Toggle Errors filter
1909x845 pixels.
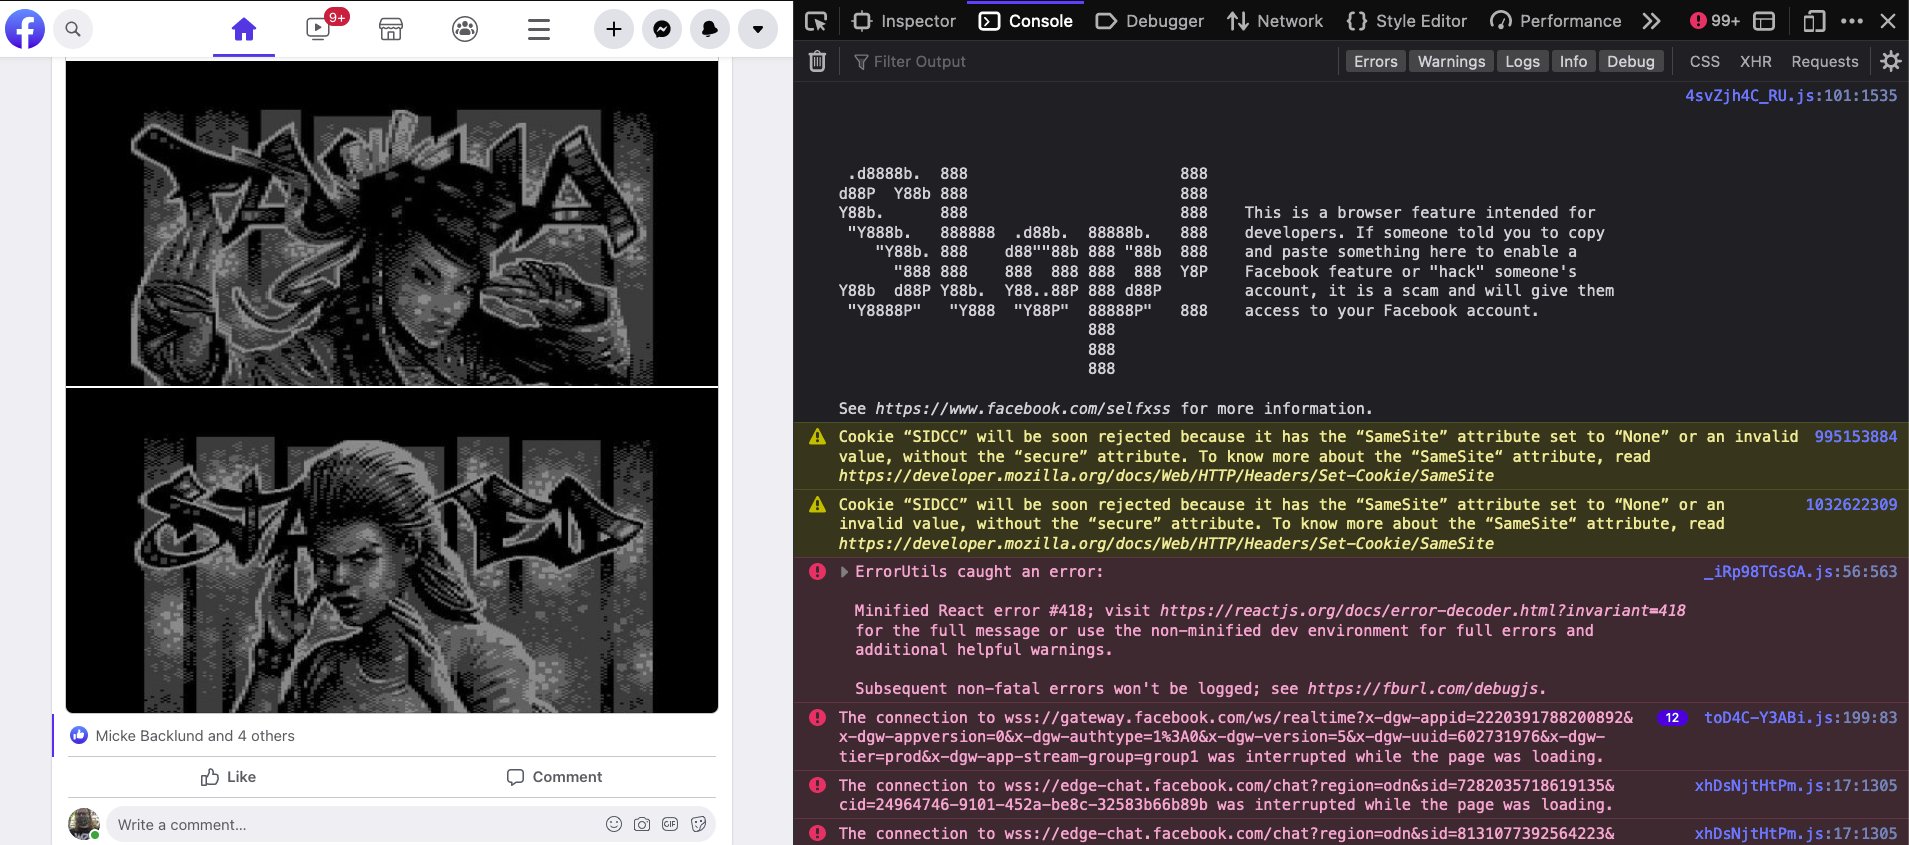(1375, 61)
